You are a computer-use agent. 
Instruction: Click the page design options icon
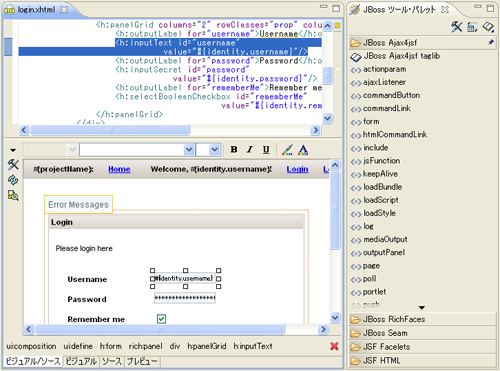click(x=13, y=195)
